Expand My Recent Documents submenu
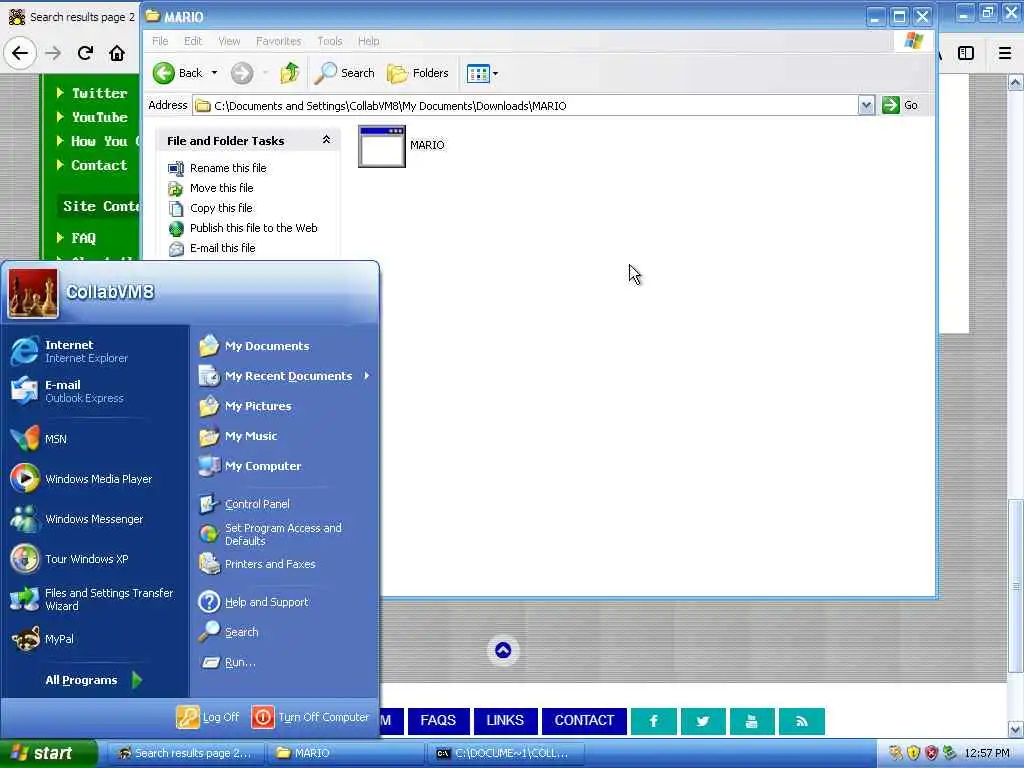Image resolution: width=1024 pixels, height=768 pixels. [285, 376]
